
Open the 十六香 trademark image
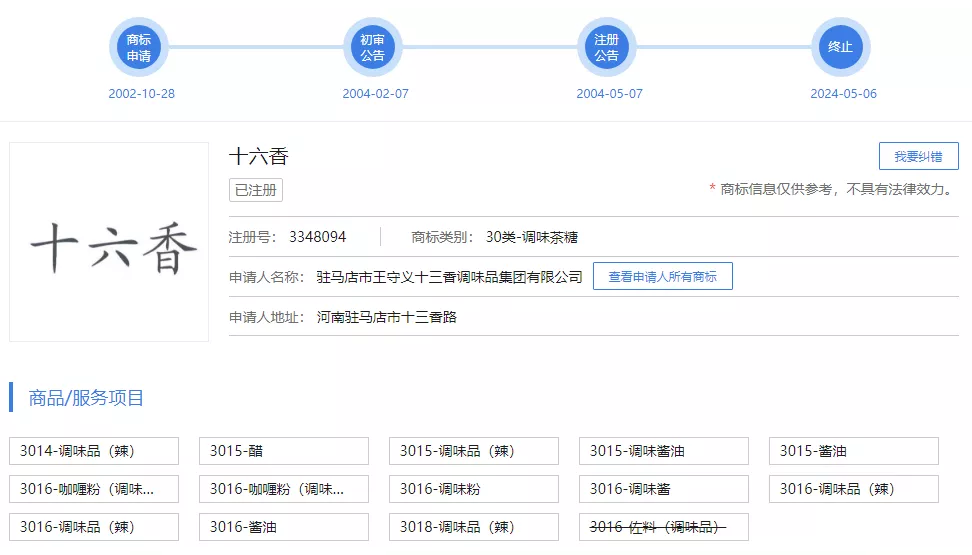coord(109,242)
